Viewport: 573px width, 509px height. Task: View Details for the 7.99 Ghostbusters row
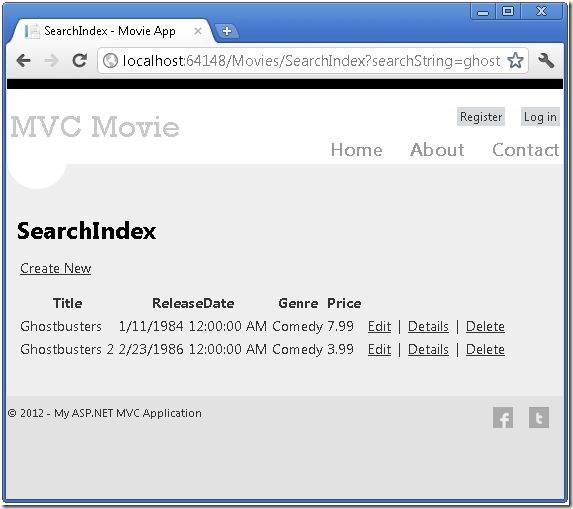(x=428, y=326)
